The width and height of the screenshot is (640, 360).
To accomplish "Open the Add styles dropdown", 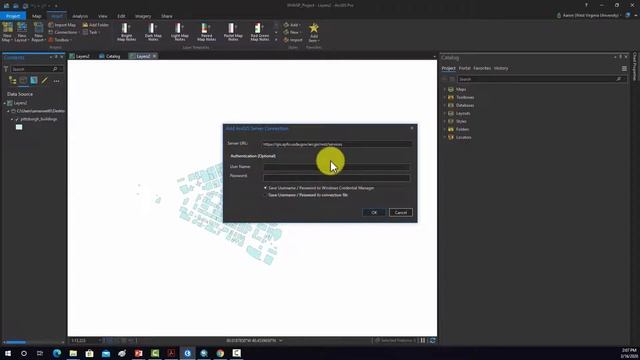I will pyautogui.click(x=292, y=25).
